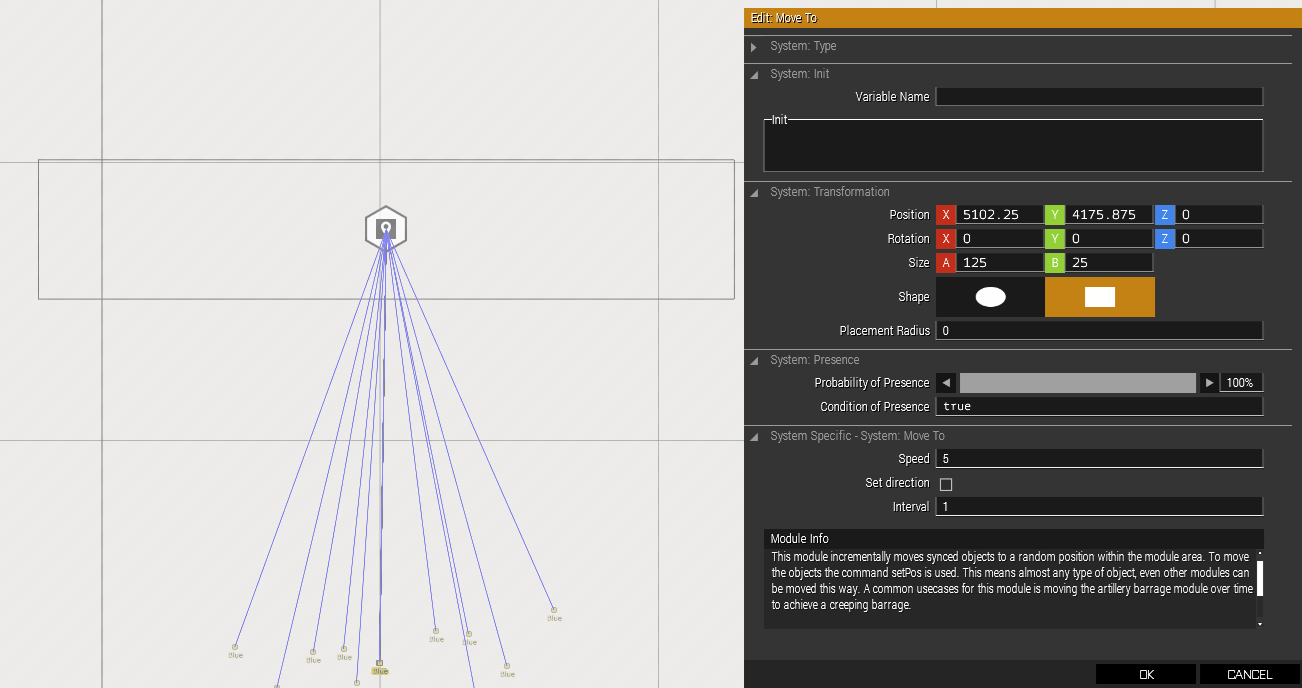1302x688 pixels.
Task: Discard changes with the CANCEL button
Action: pos(1250,675)
